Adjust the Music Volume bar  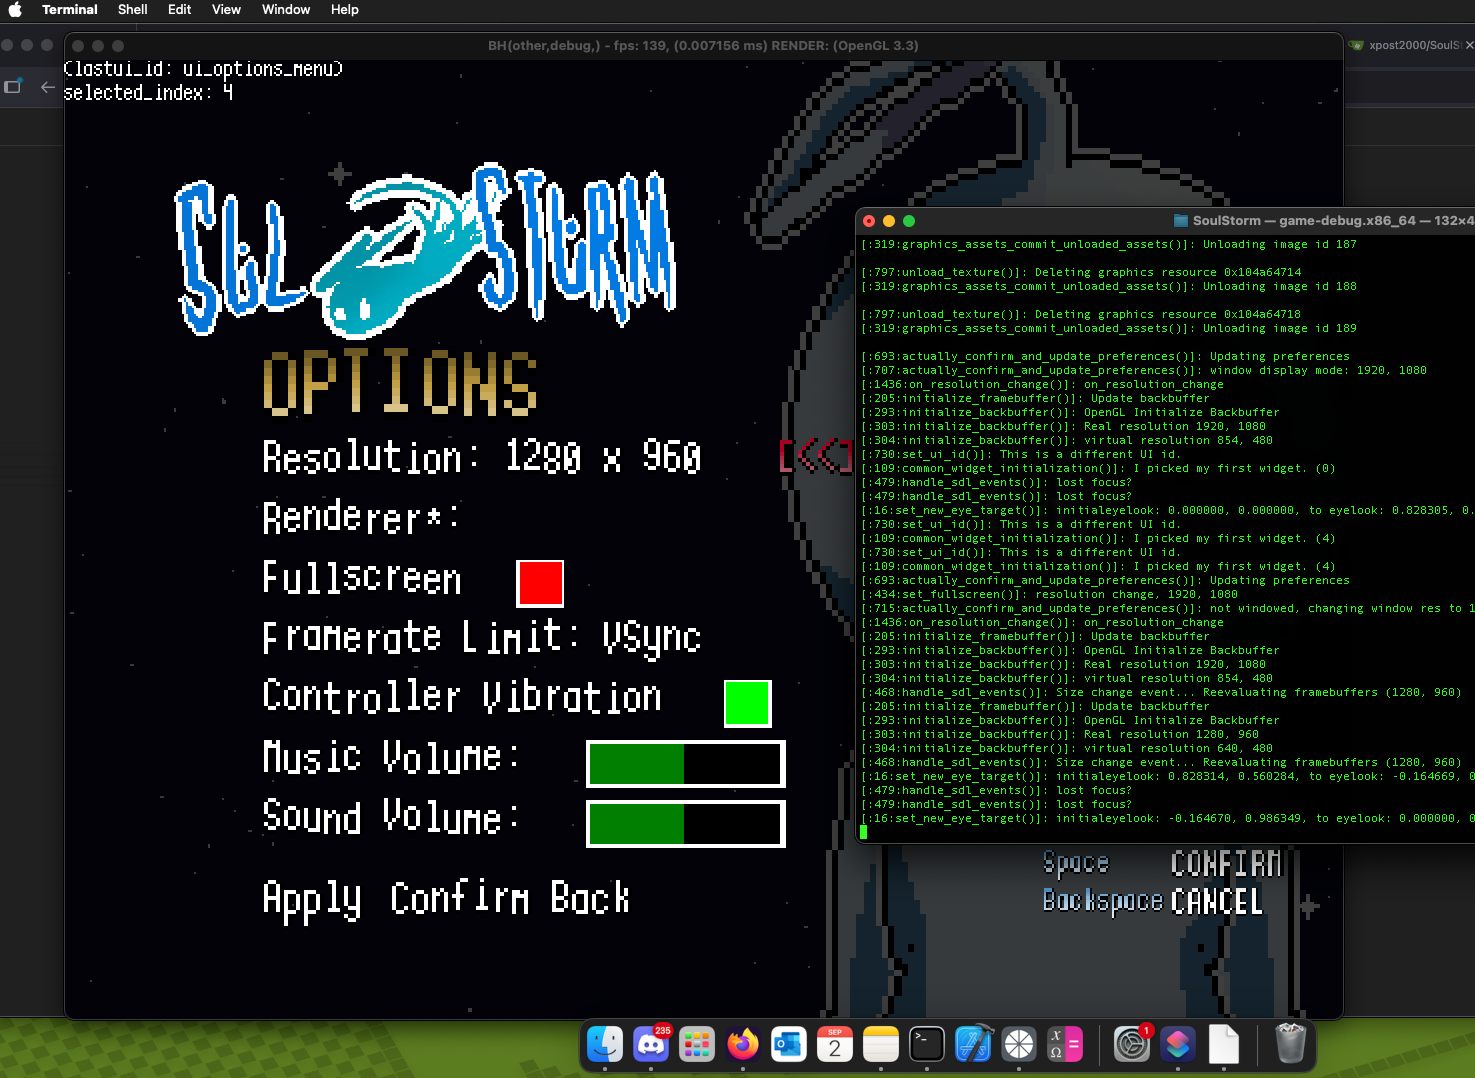(685, 764)
